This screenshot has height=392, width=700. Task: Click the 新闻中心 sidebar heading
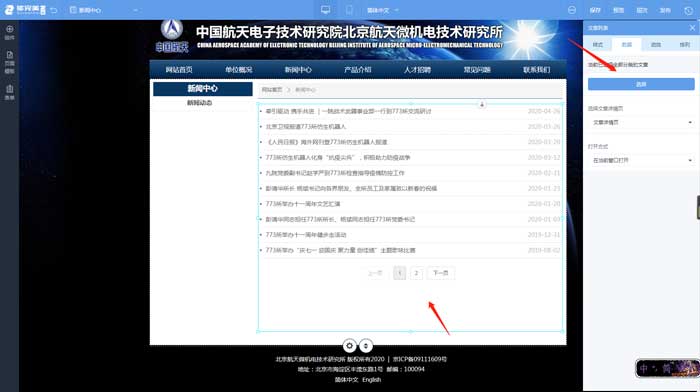tap(203, 88)
